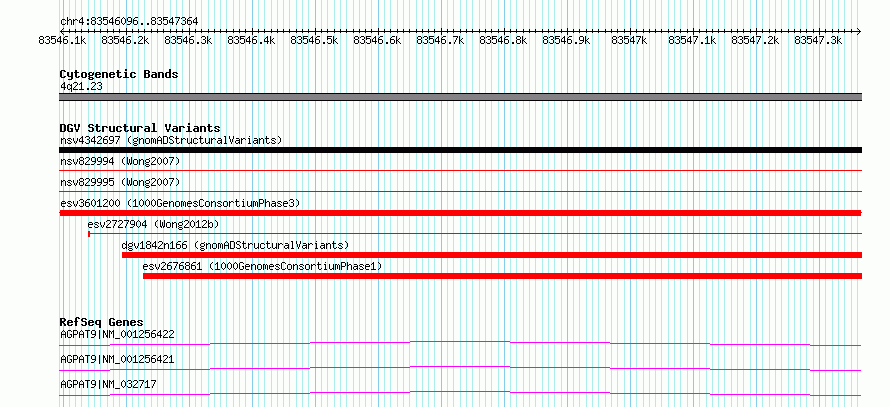This screenshot has width=890, height=407.
Task: Click the Cytogenetic Bands track heading
Action: pos(119,74)
